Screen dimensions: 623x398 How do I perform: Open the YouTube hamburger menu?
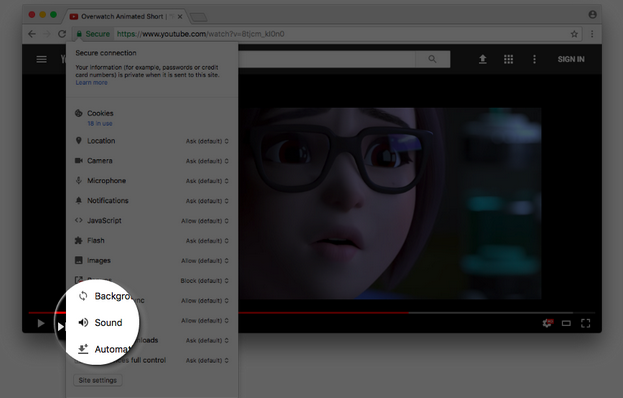coord(42,59)
